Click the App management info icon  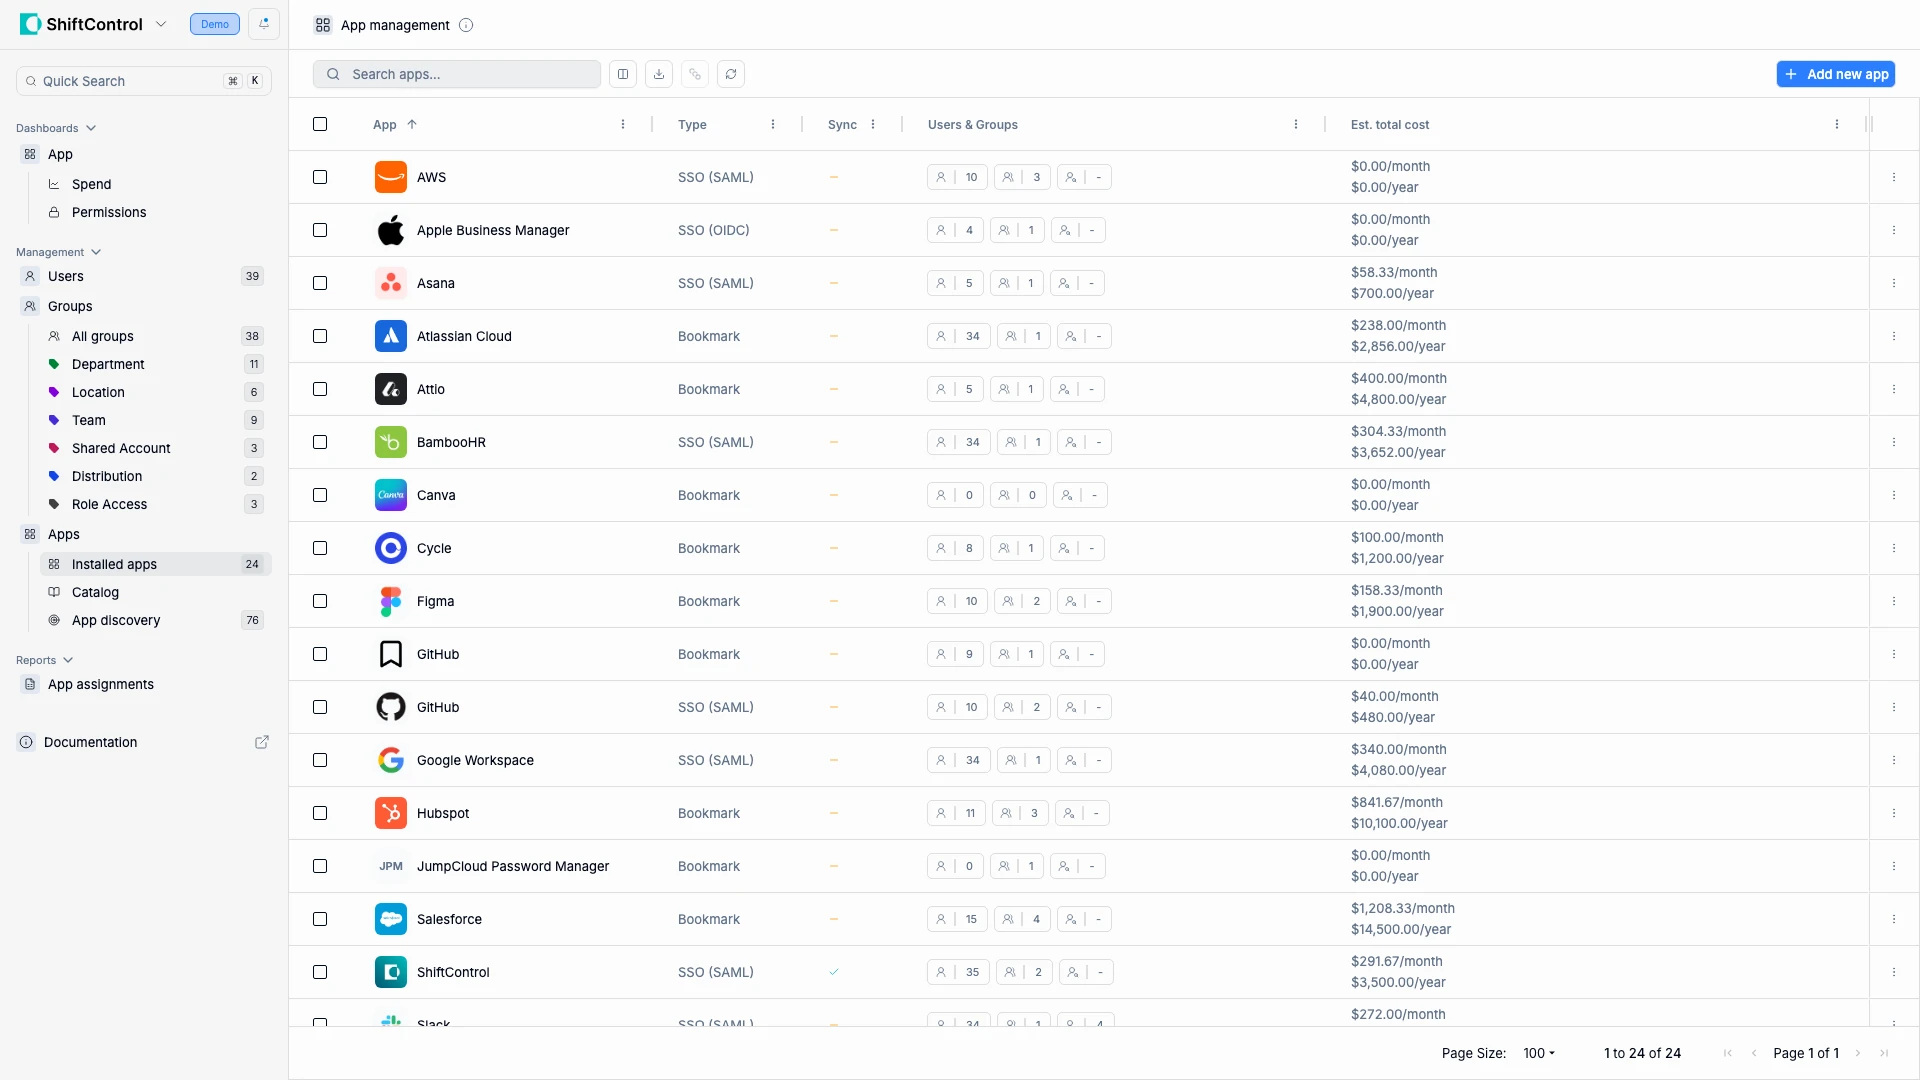tap(466, 25)
